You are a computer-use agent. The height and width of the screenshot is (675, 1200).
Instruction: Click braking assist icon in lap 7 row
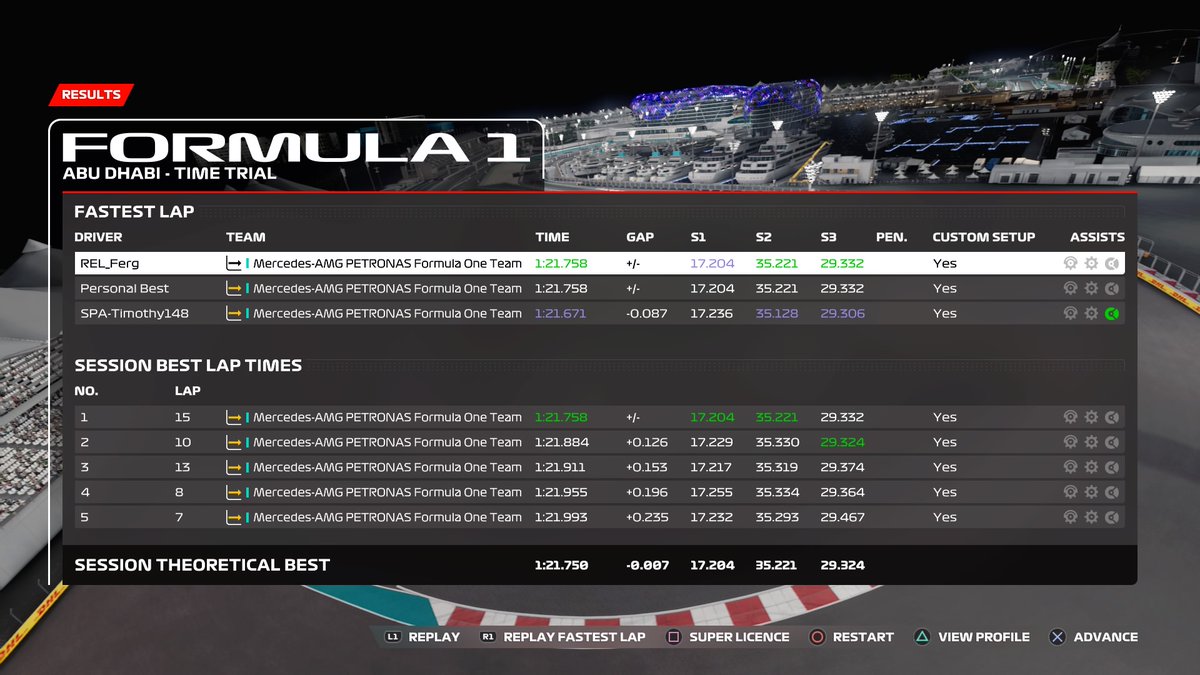(1112, 517)
